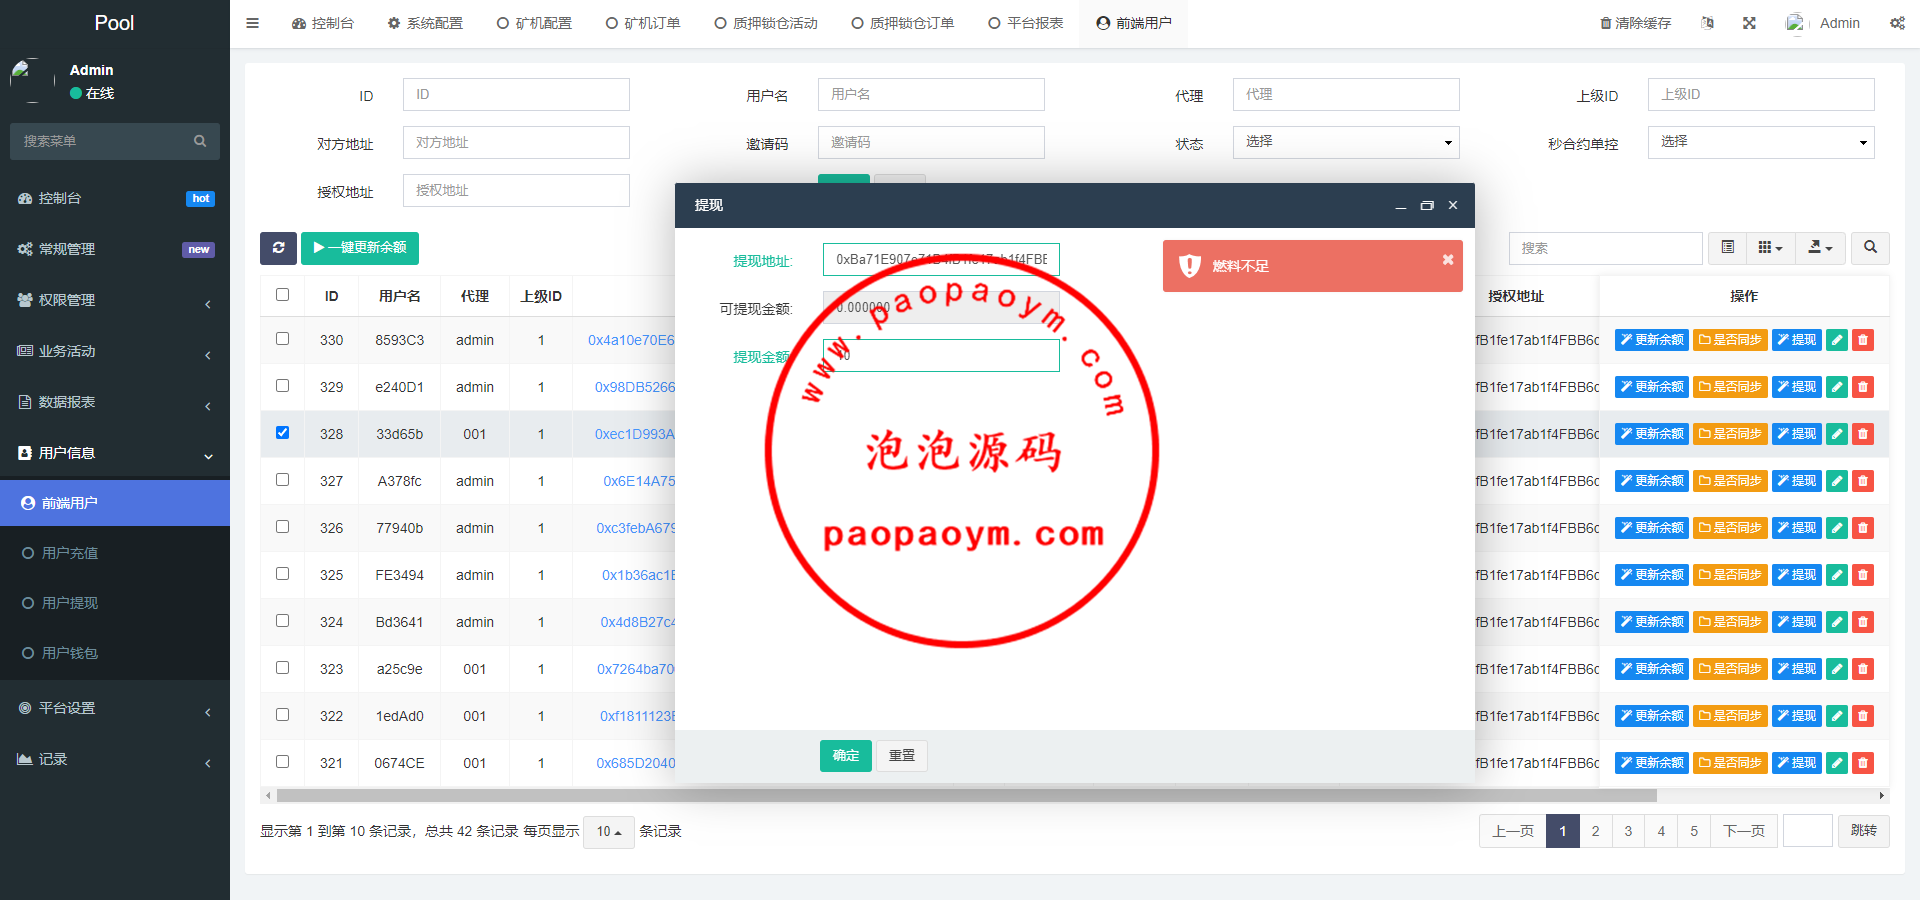Click 清除缓存 trash link in top bar
The width and height of the screenshot is (1920, 900).
click(1635, 23)
